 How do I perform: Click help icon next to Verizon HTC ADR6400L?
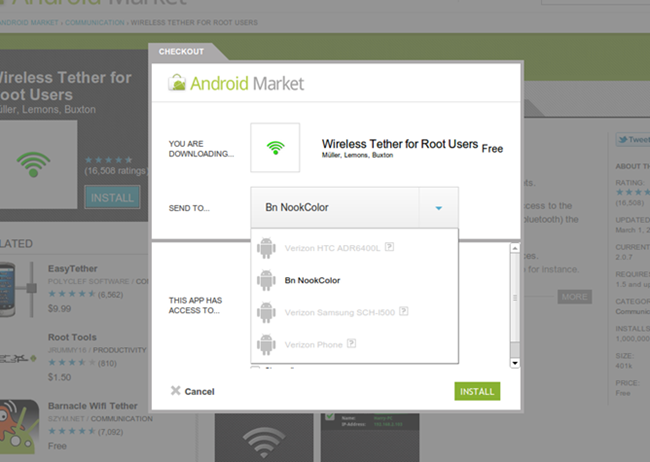(389, 247)
